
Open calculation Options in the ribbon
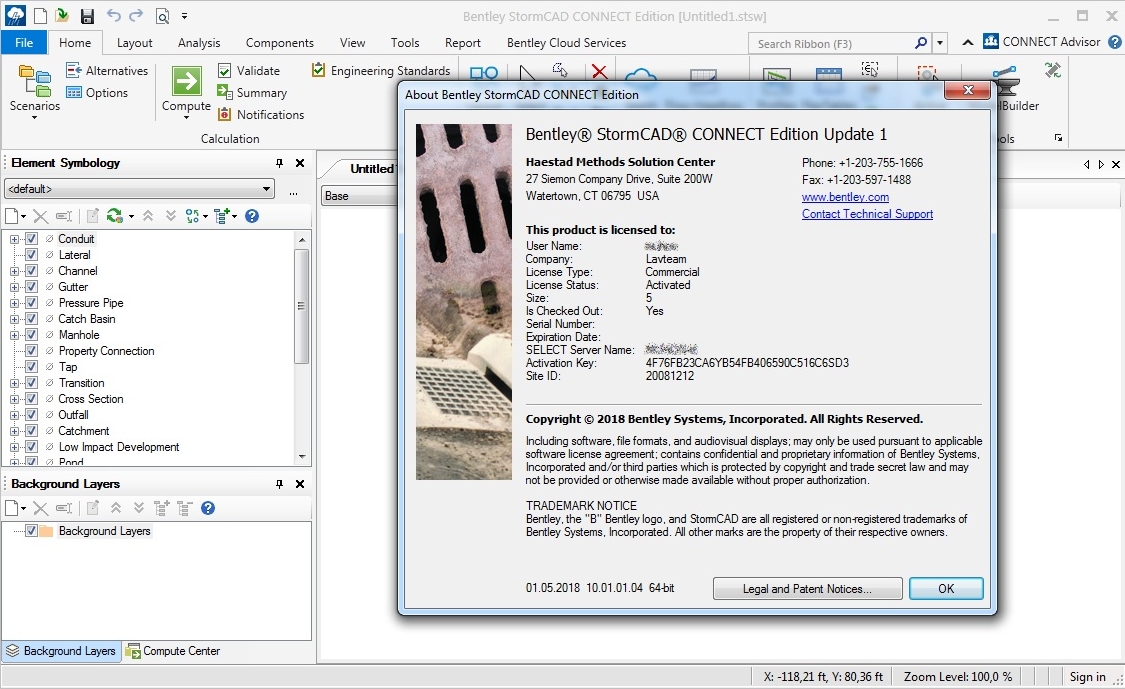click(x=97, y=93)
